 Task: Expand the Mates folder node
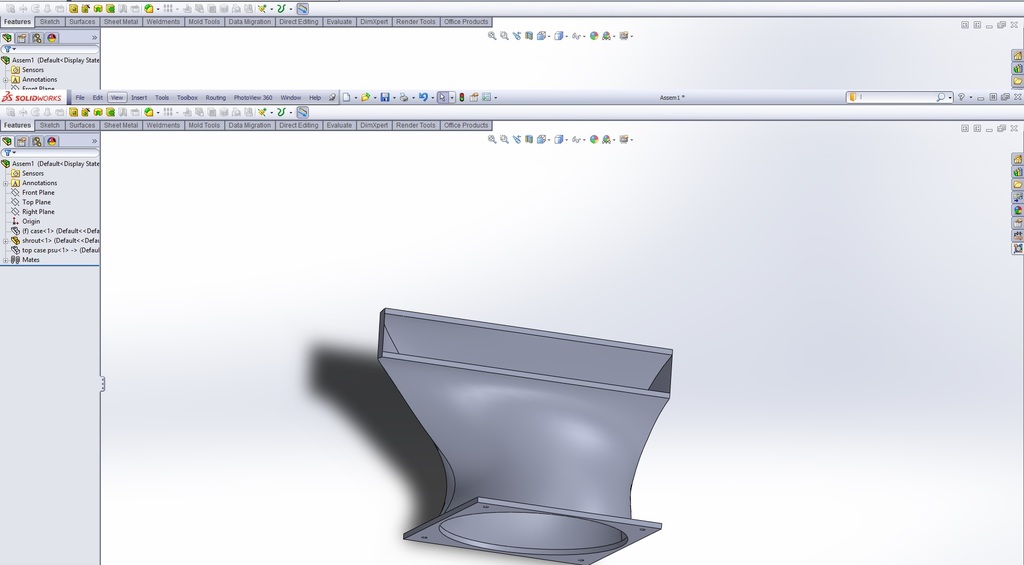tap(5, 260)
